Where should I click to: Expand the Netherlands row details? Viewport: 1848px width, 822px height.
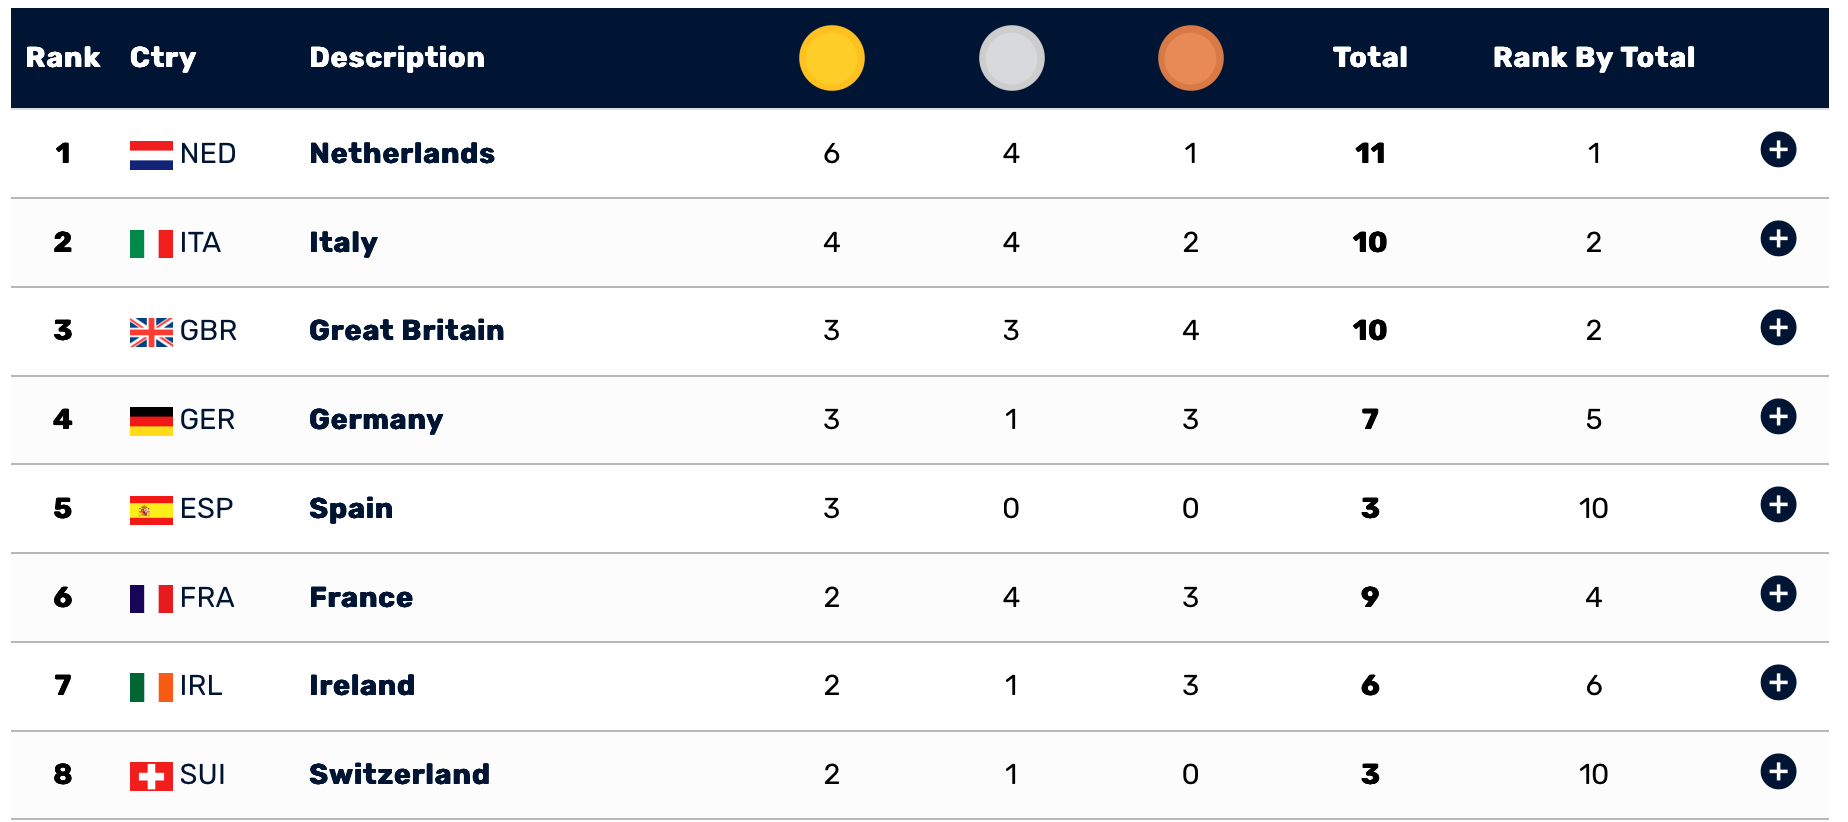(x=1777, y=150)
